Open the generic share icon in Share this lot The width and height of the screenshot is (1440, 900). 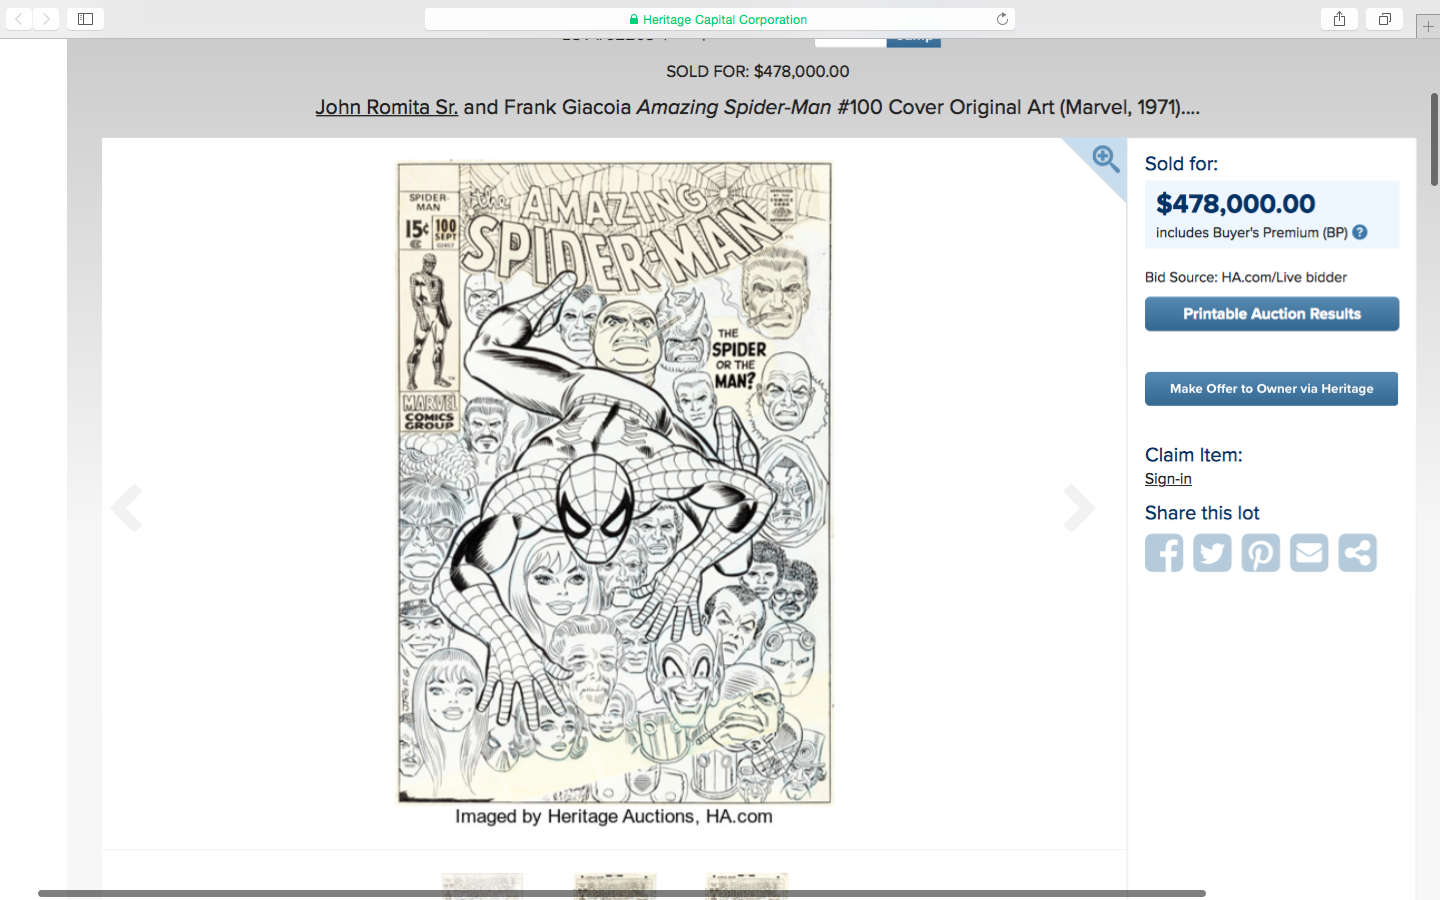click(x=1358, y=553)
